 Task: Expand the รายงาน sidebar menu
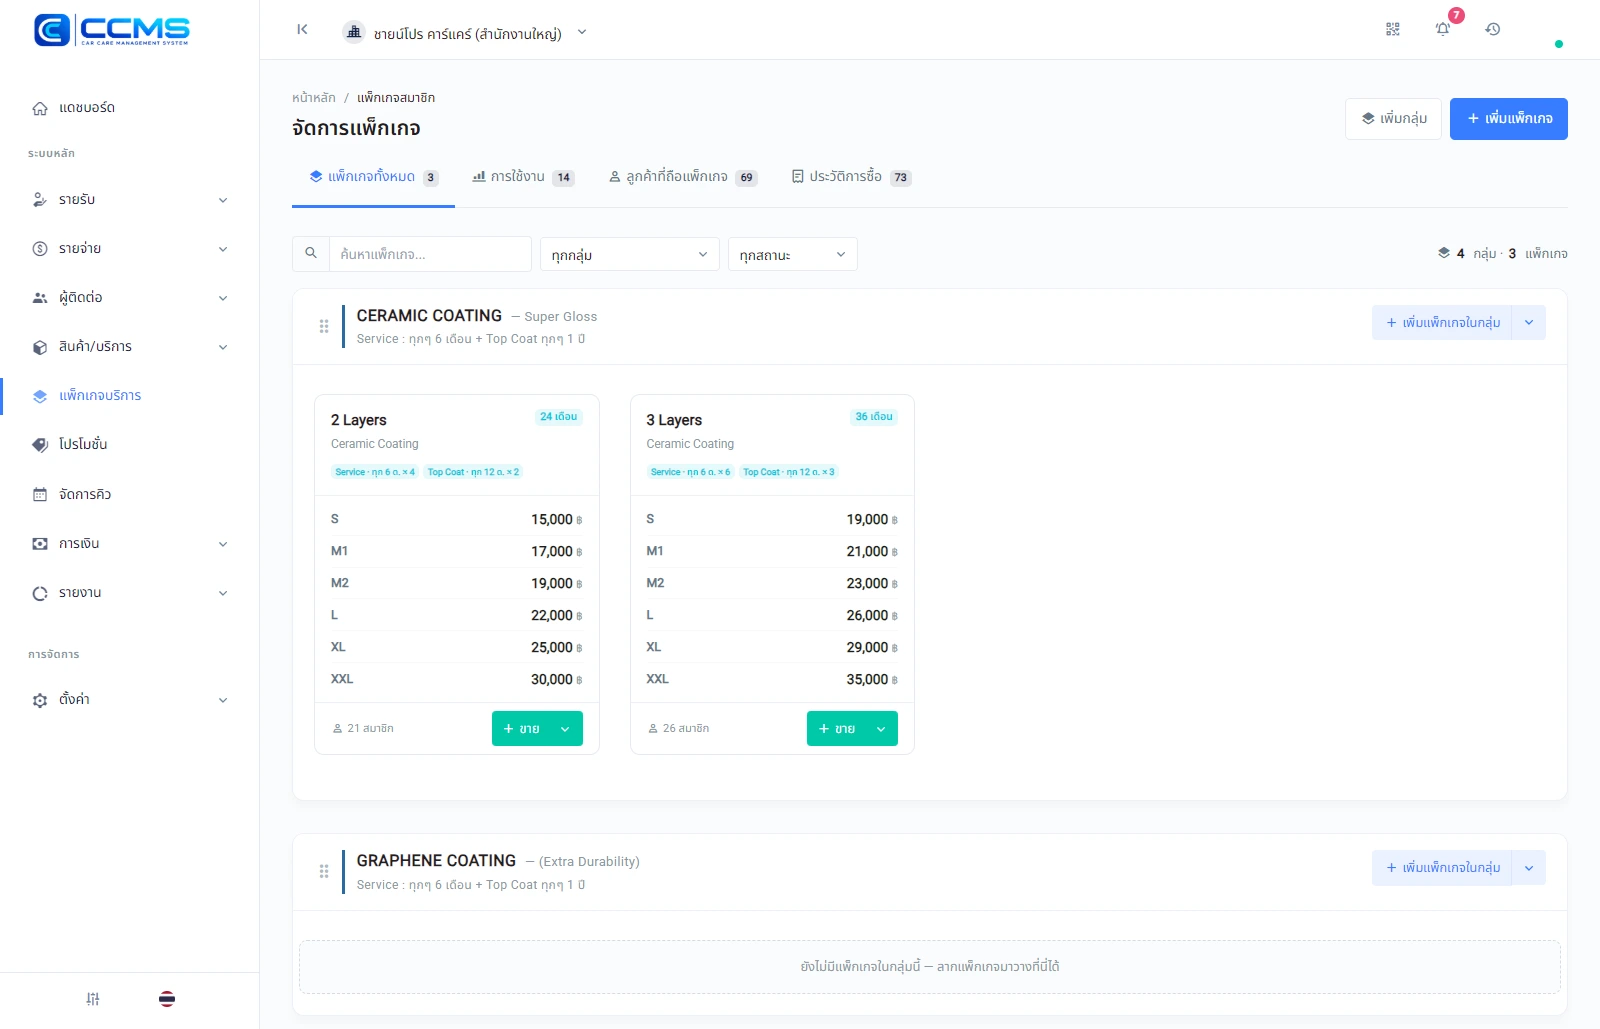point(130,593)
